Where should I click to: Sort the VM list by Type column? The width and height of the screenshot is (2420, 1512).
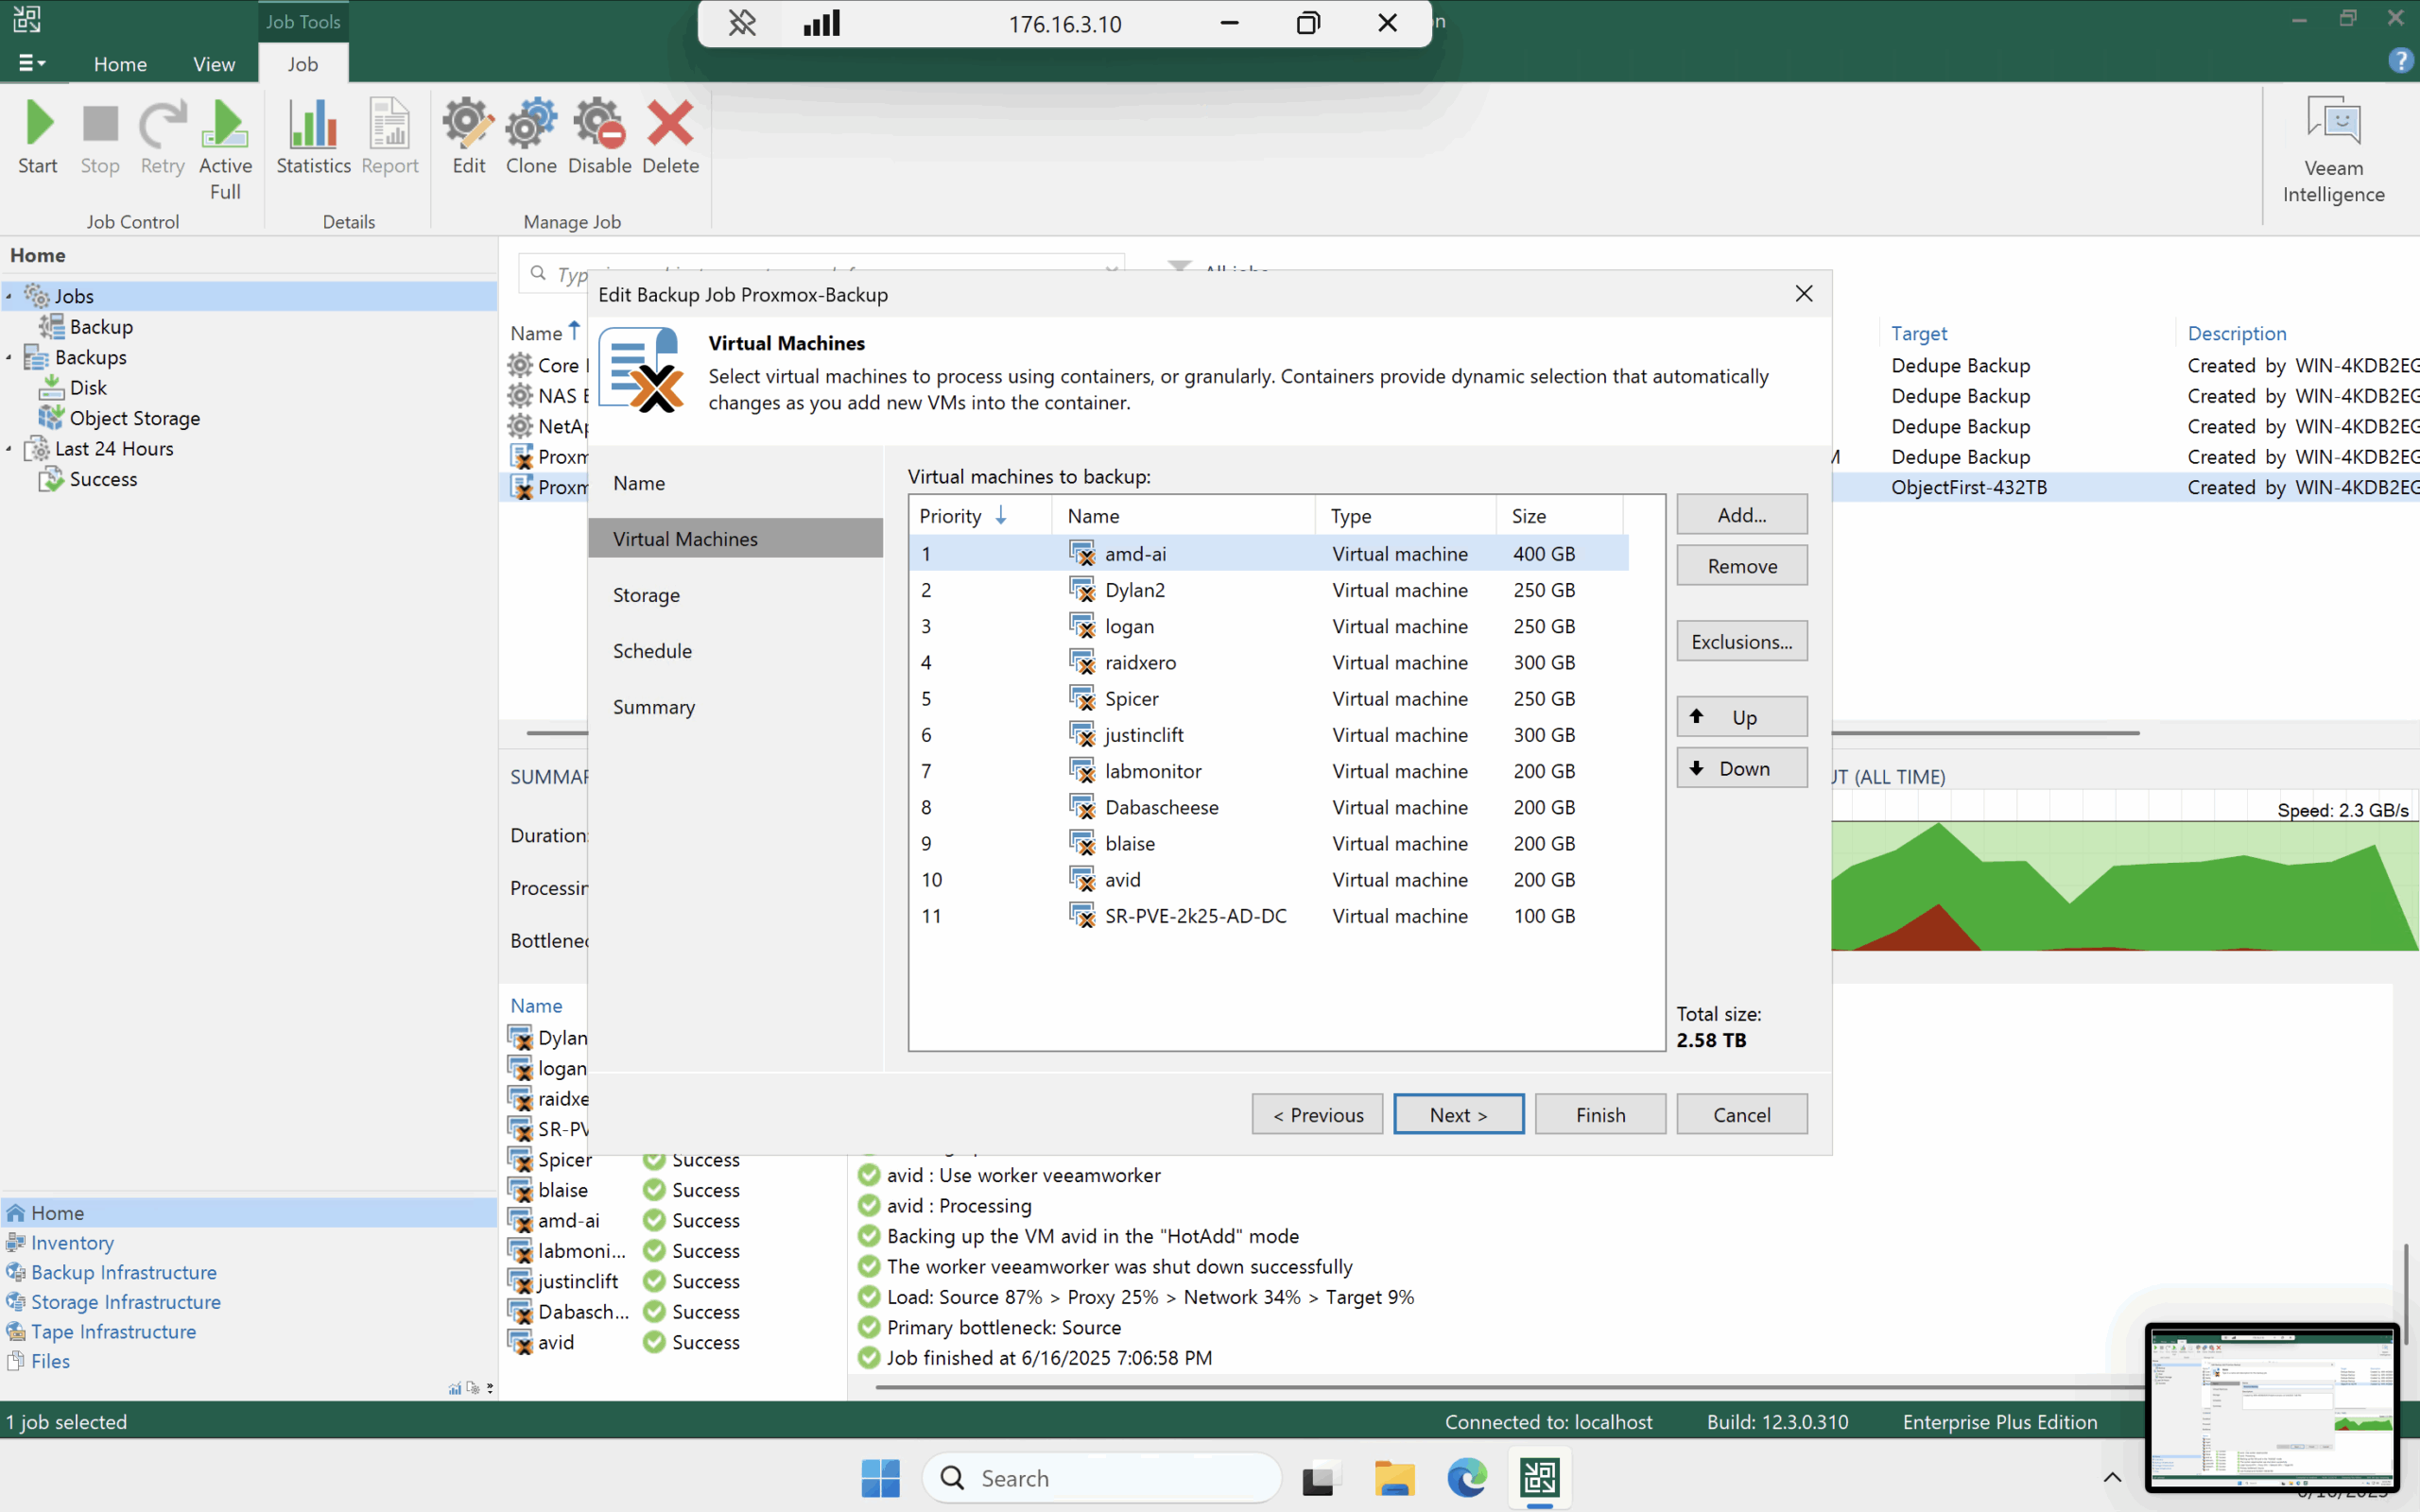1406,516
